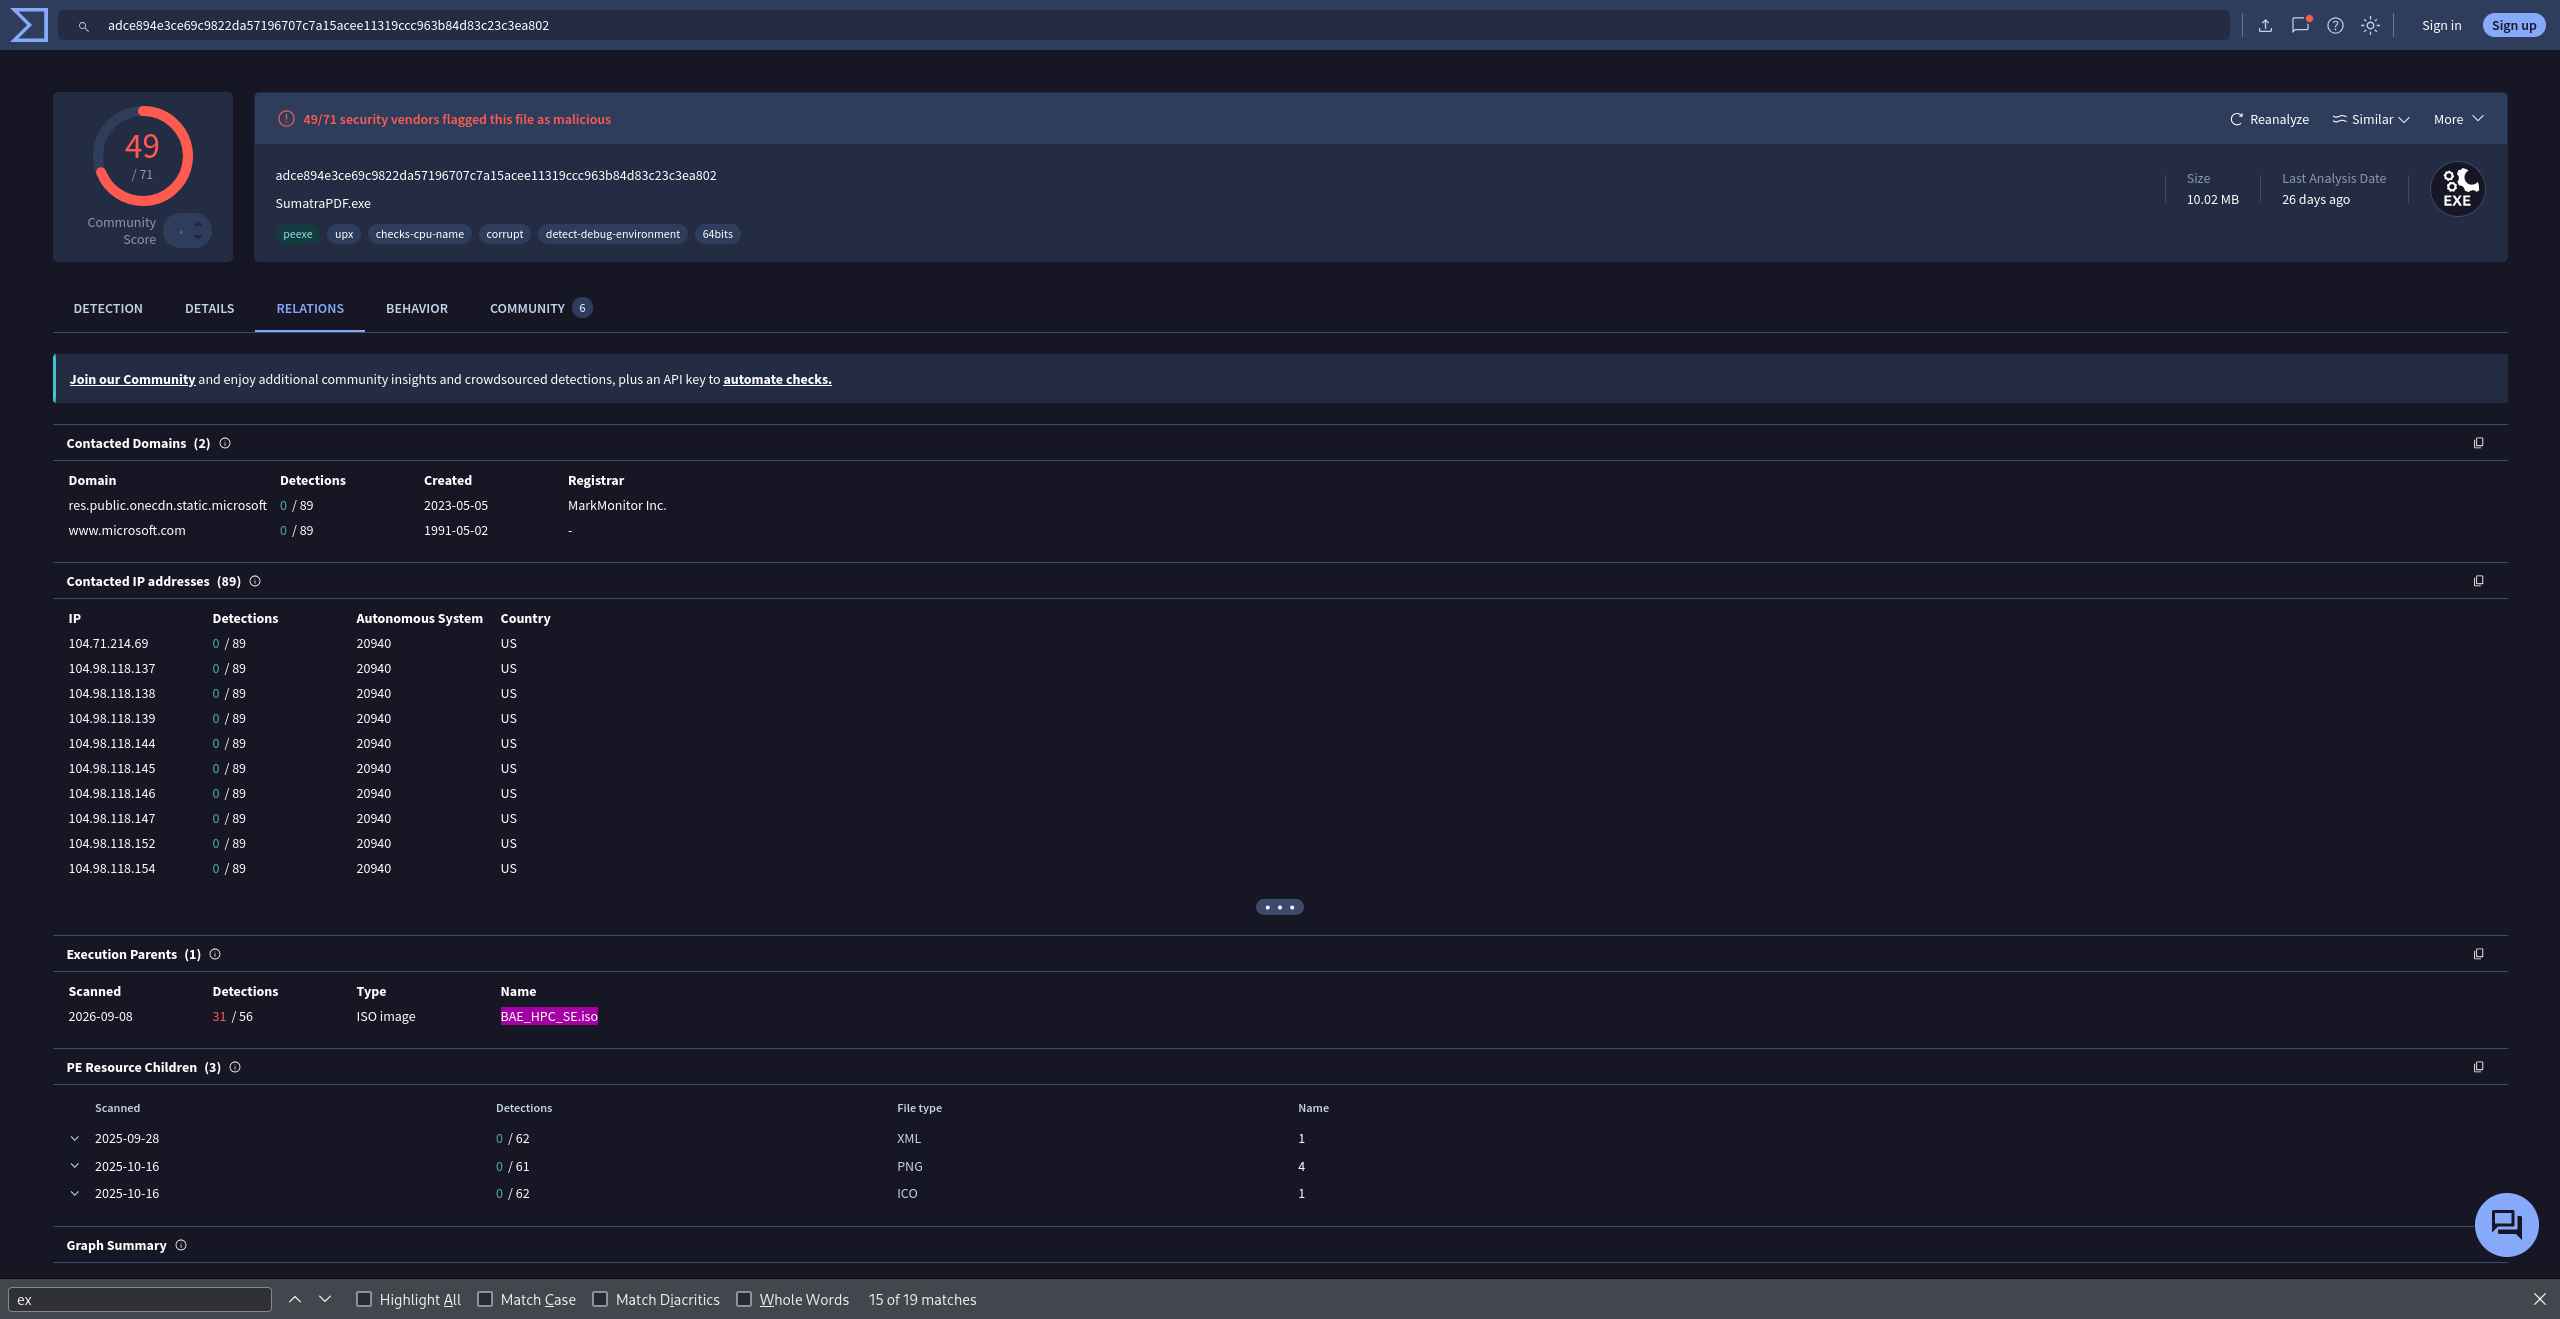Load more contacted IP addresses
The height and width of the screenshot is (1319, 2560).
[x=1279, y=907]
